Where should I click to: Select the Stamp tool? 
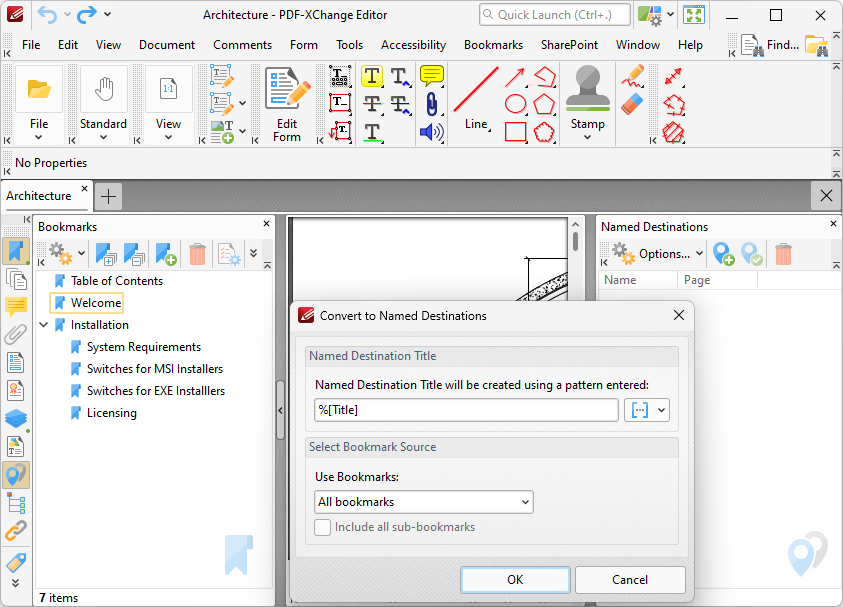(587, 102)
